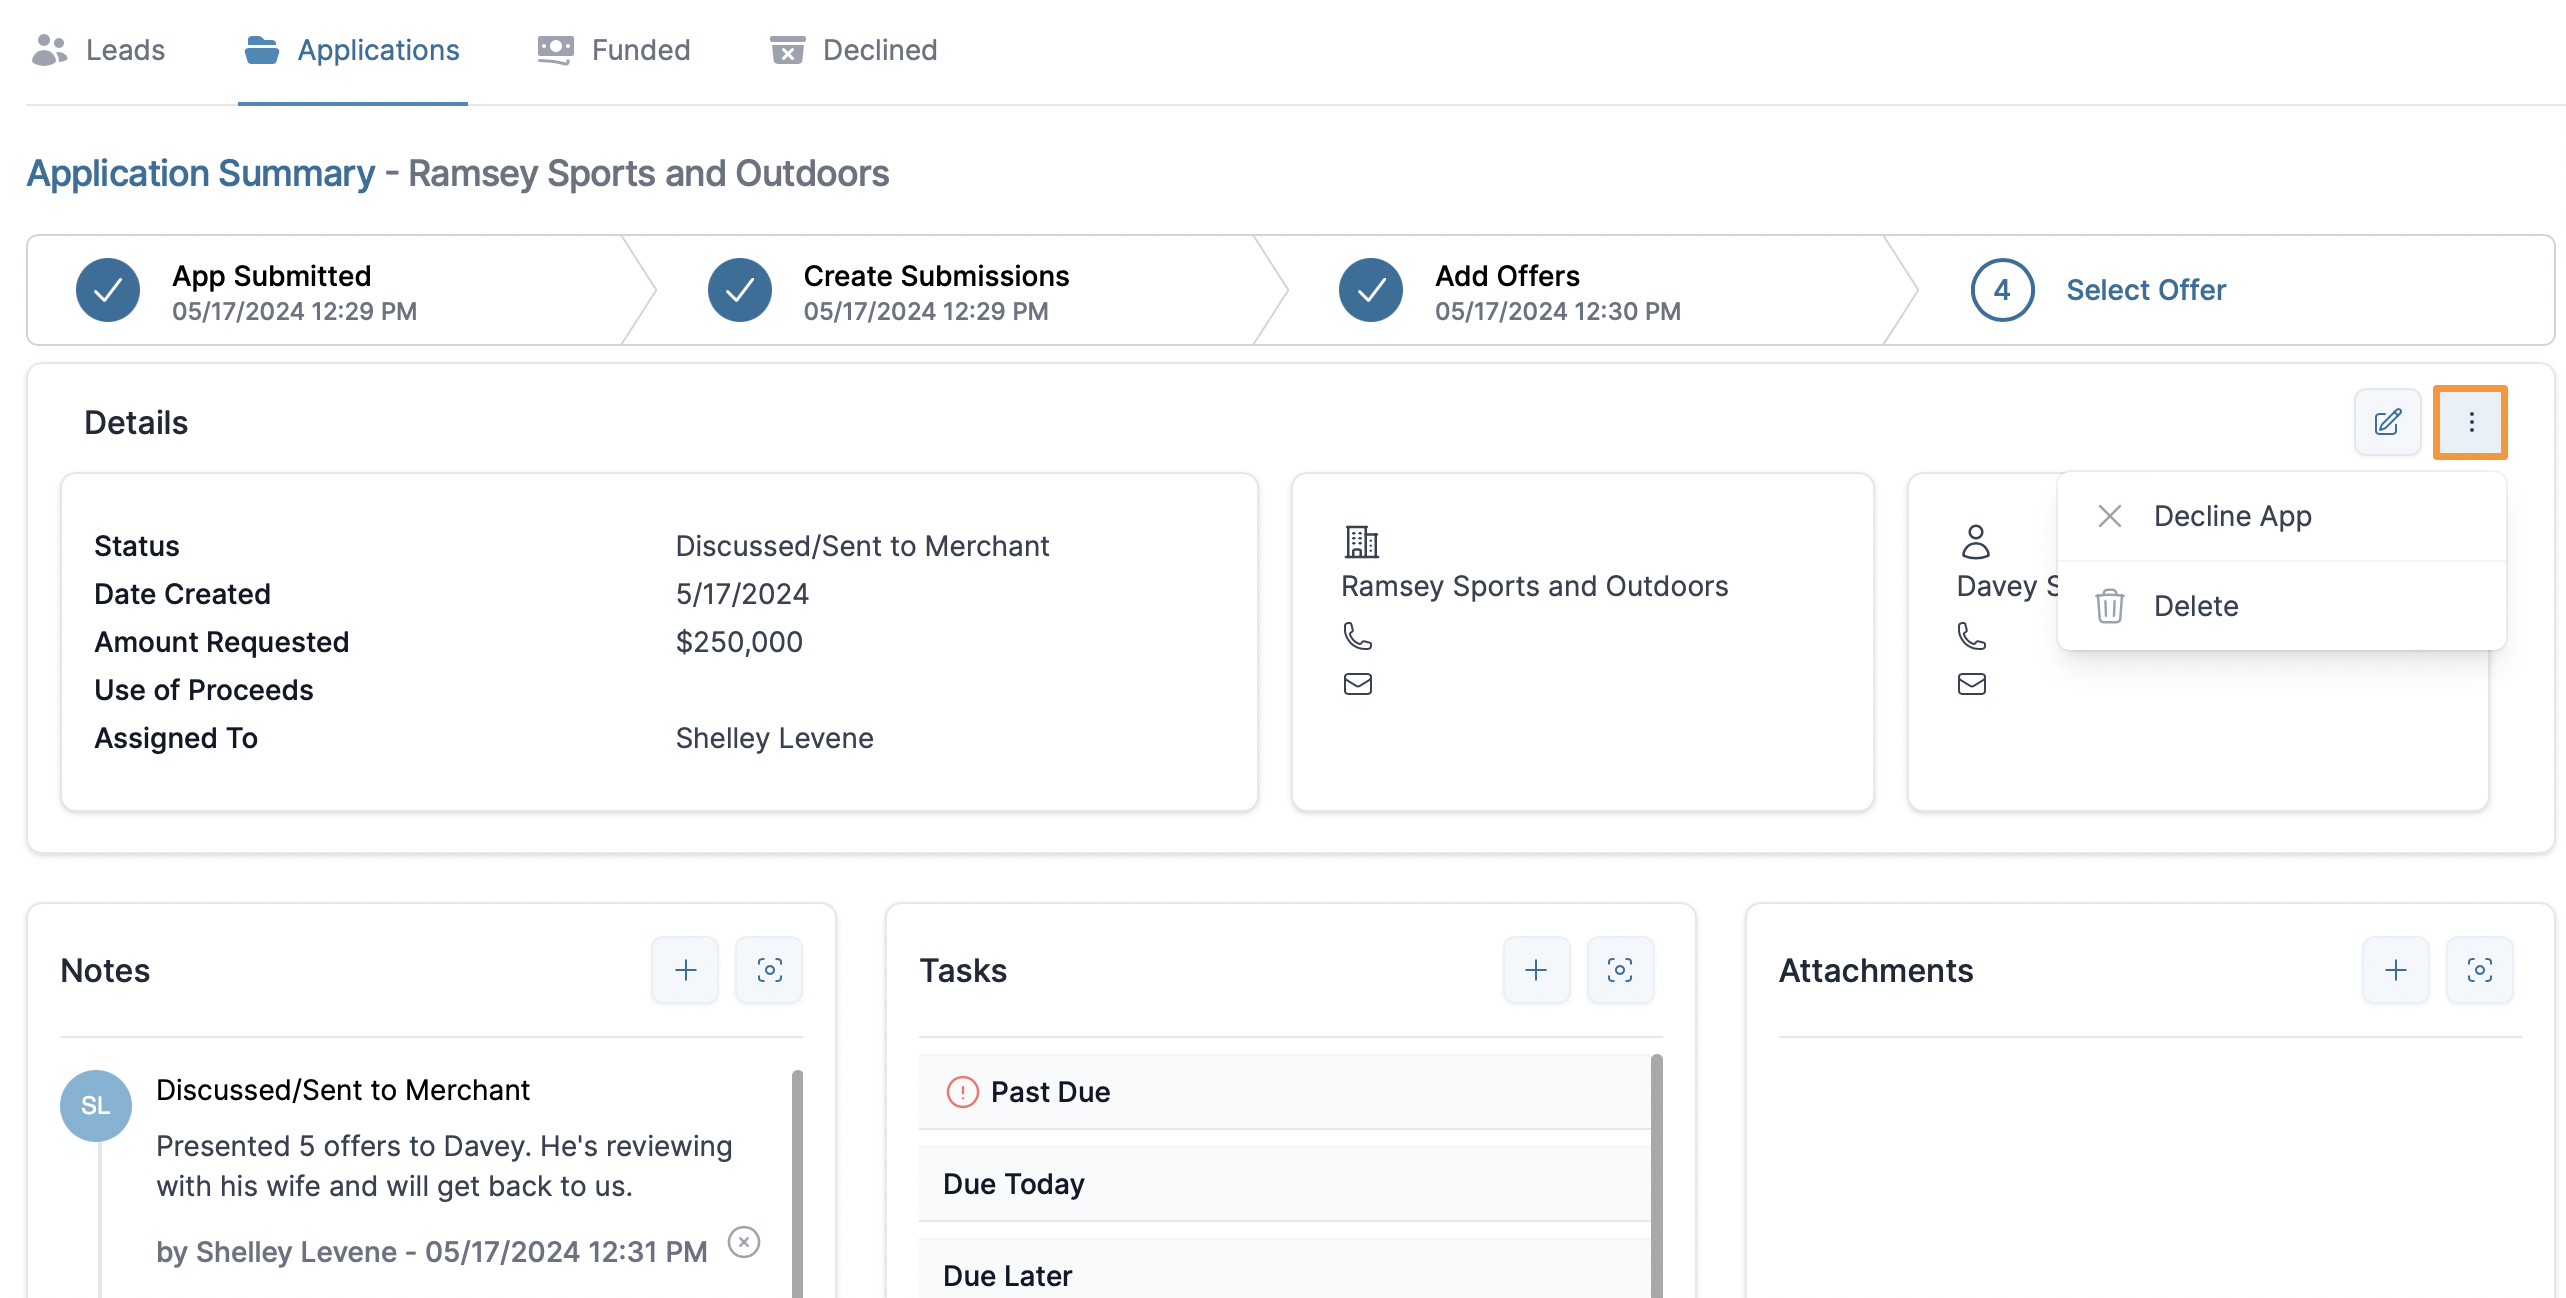Add a new note with plus icon
The image size is (2566, 1298).
(x=685, y=970)
